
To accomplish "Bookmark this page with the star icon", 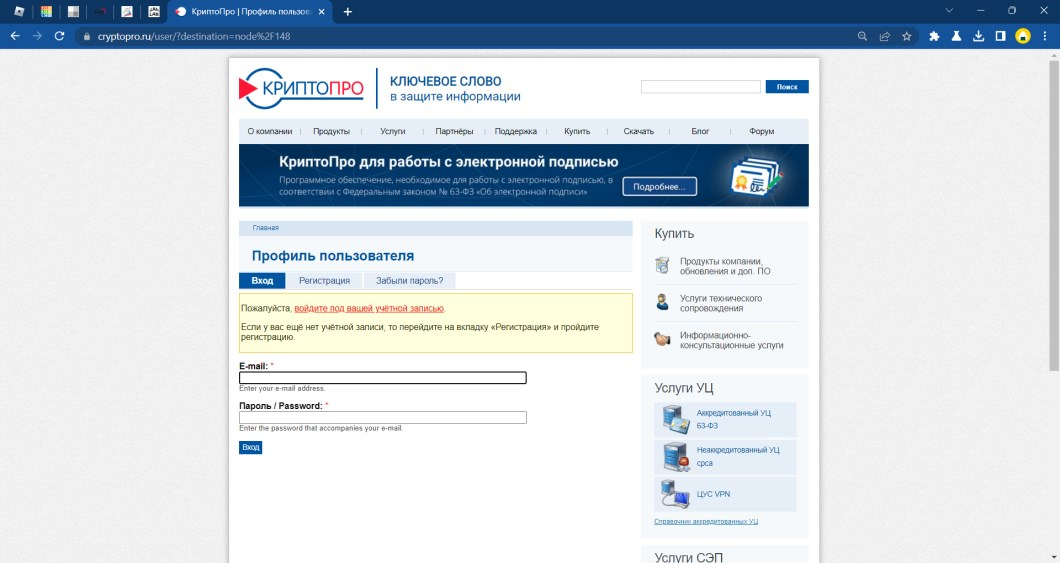I will [x=907, y=36].
